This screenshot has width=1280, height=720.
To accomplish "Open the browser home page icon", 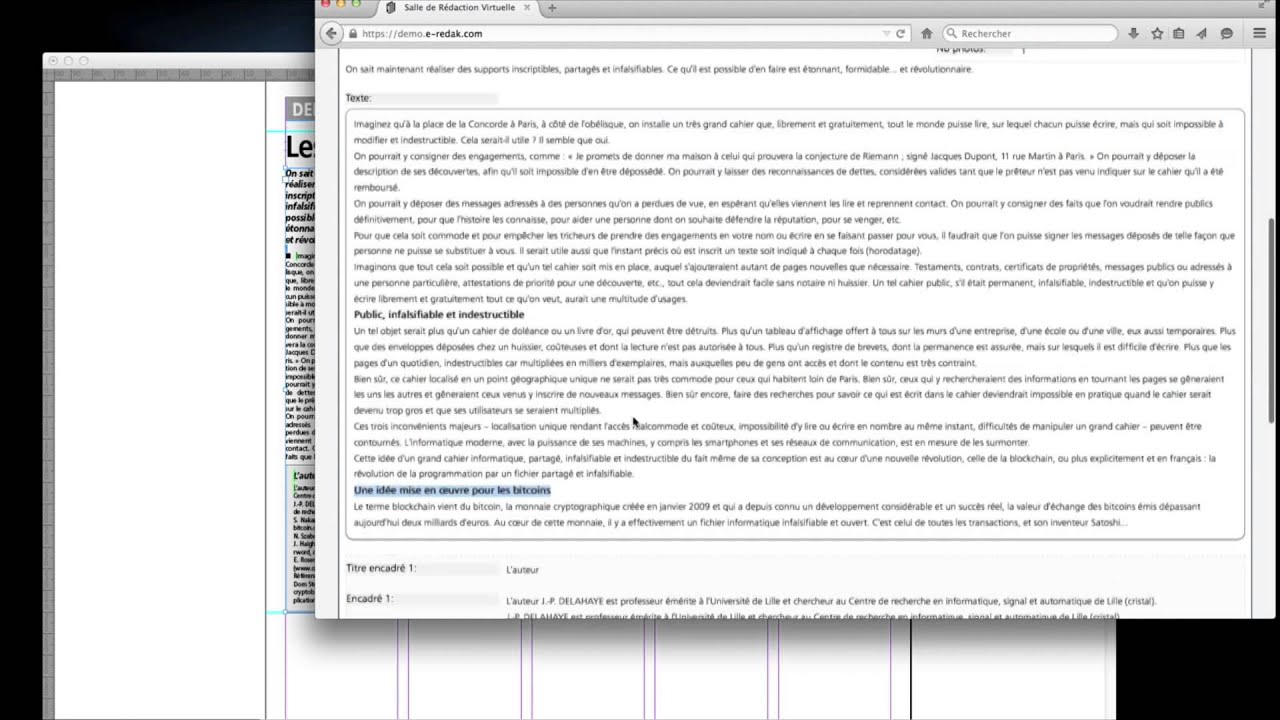I will click(x=927, y=33).
